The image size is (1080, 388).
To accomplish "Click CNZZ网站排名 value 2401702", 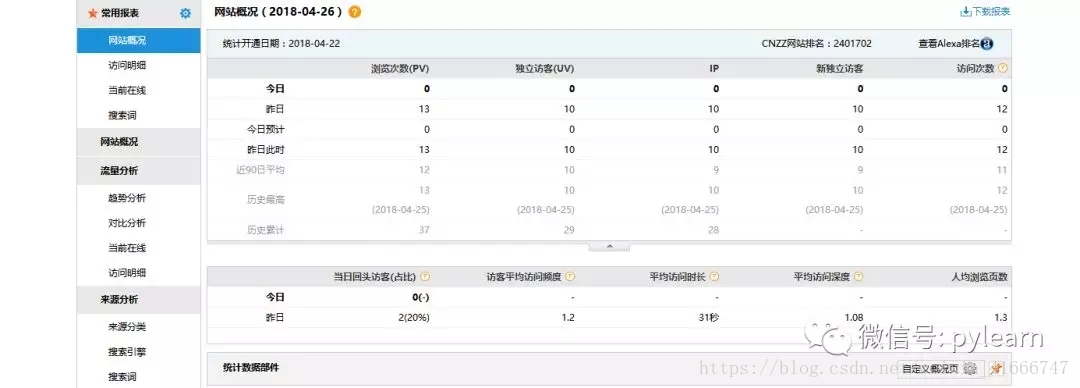I will click(x=852, y=43).
